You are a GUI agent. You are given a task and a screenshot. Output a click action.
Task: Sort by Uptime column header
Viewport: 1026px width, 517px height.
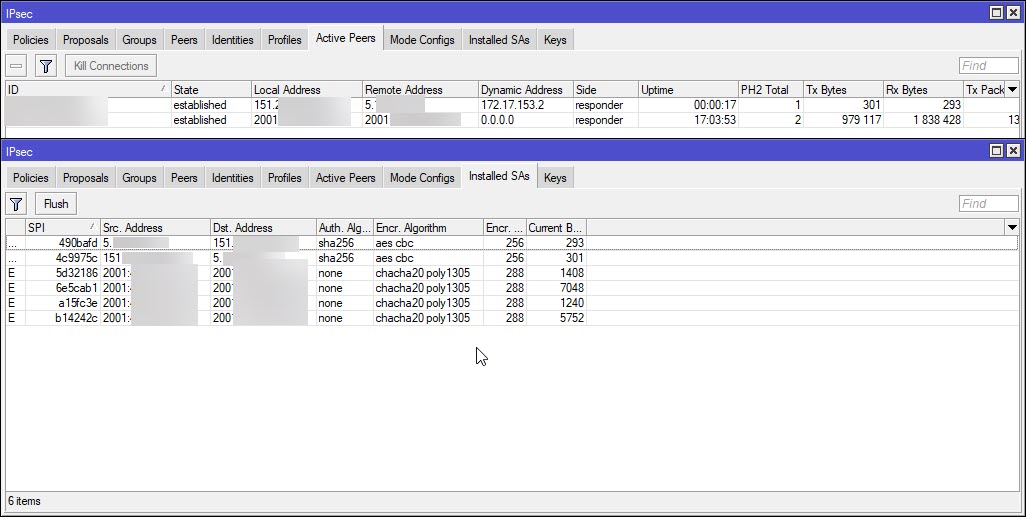pos(688,90)
